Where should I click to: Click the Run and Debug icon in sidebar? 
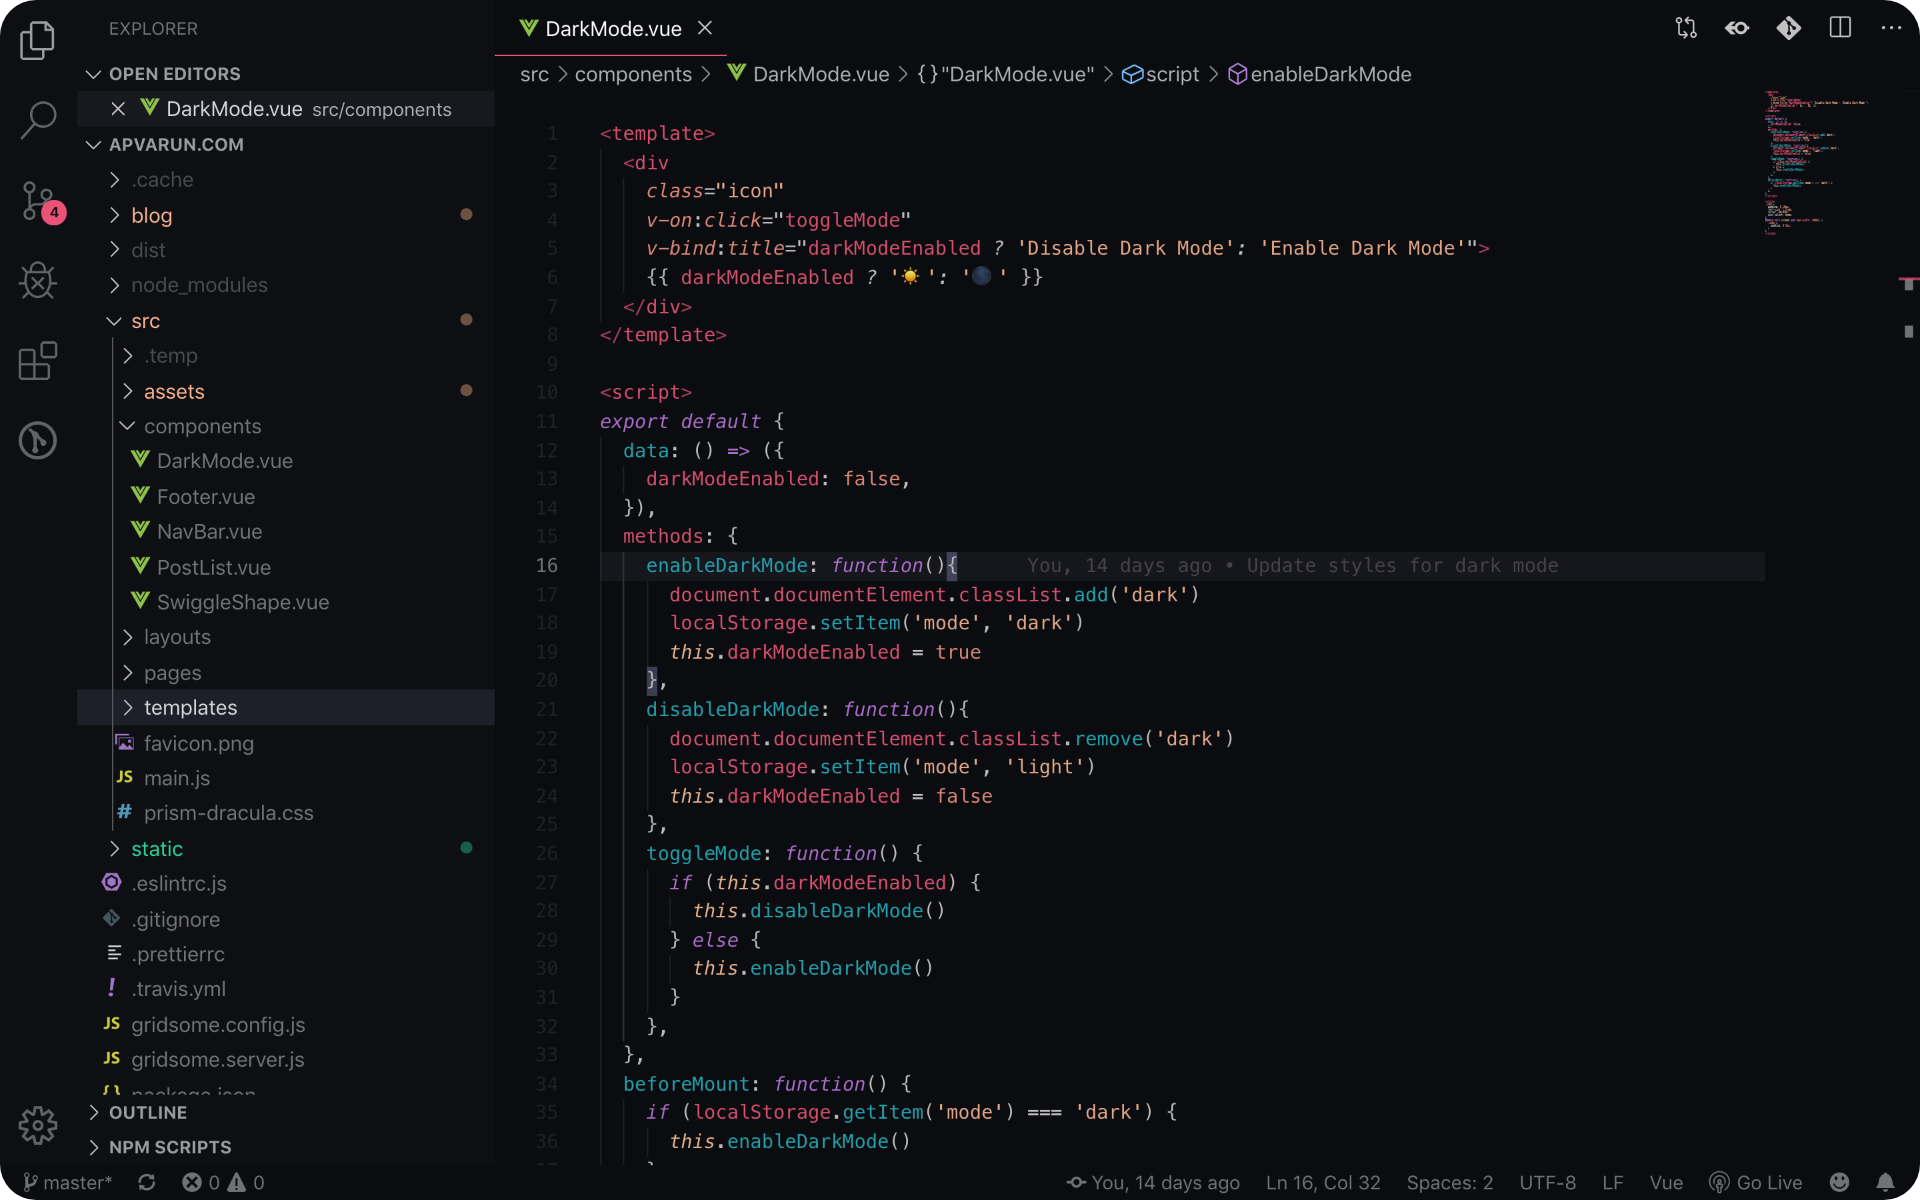click(37, 282)
